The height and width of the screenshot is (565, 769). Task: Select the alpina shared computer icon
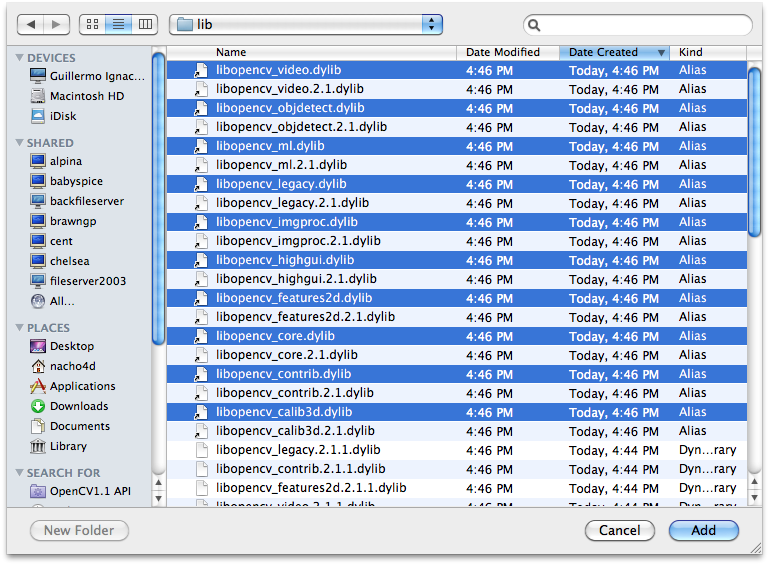coord(38,161)
